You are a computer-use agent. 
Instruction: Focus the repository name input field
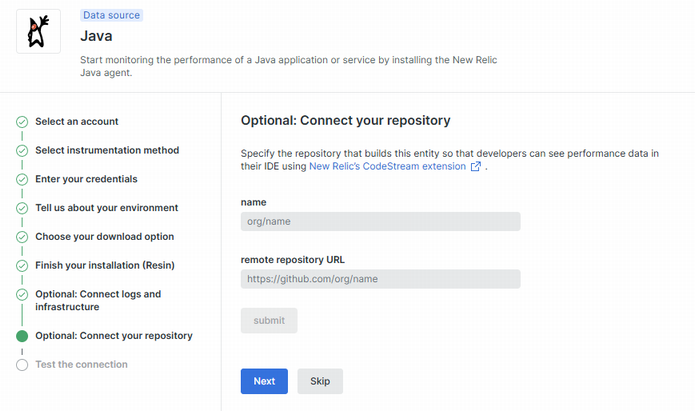(380, 222)
